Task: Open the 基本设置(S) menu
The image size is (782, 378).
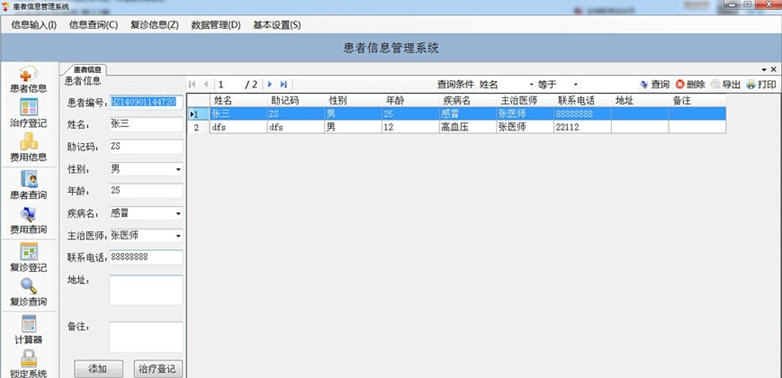Action: pyautogui.click(x=277, y=25)
